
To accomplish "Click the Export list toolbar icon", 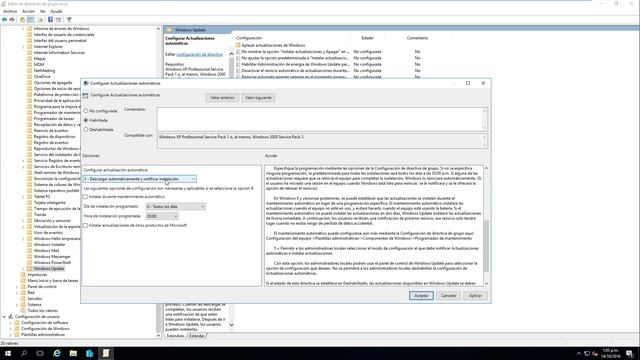I will pyautogui.click(x=40, y=20).
